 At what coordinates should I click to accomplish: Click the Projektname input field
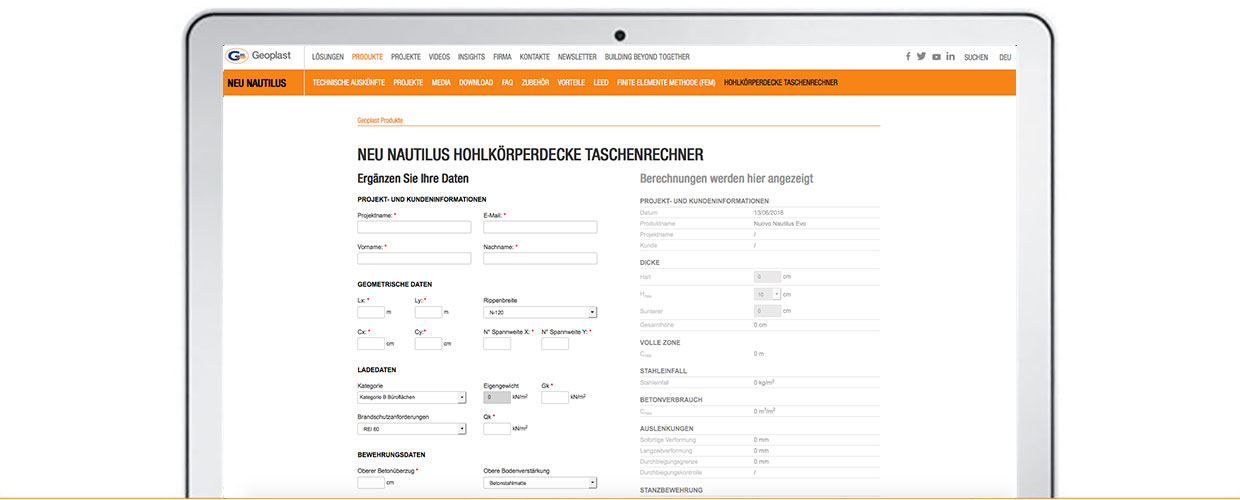pos(414,227)
